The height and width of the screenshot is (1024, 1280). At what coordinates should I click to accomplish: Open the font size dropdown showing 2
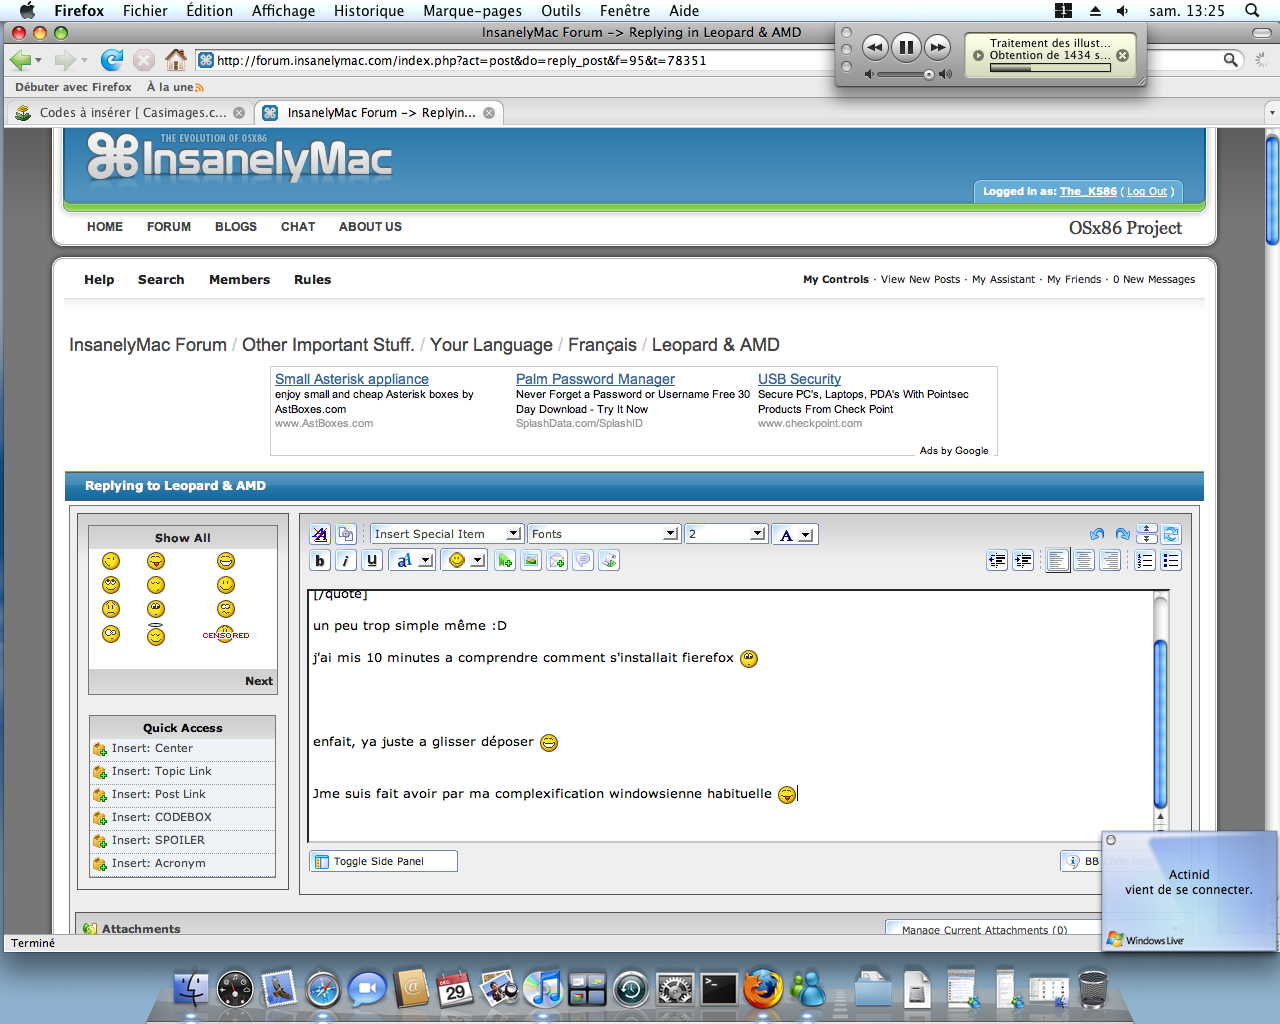pyautogui.click(x=725, y=534)
